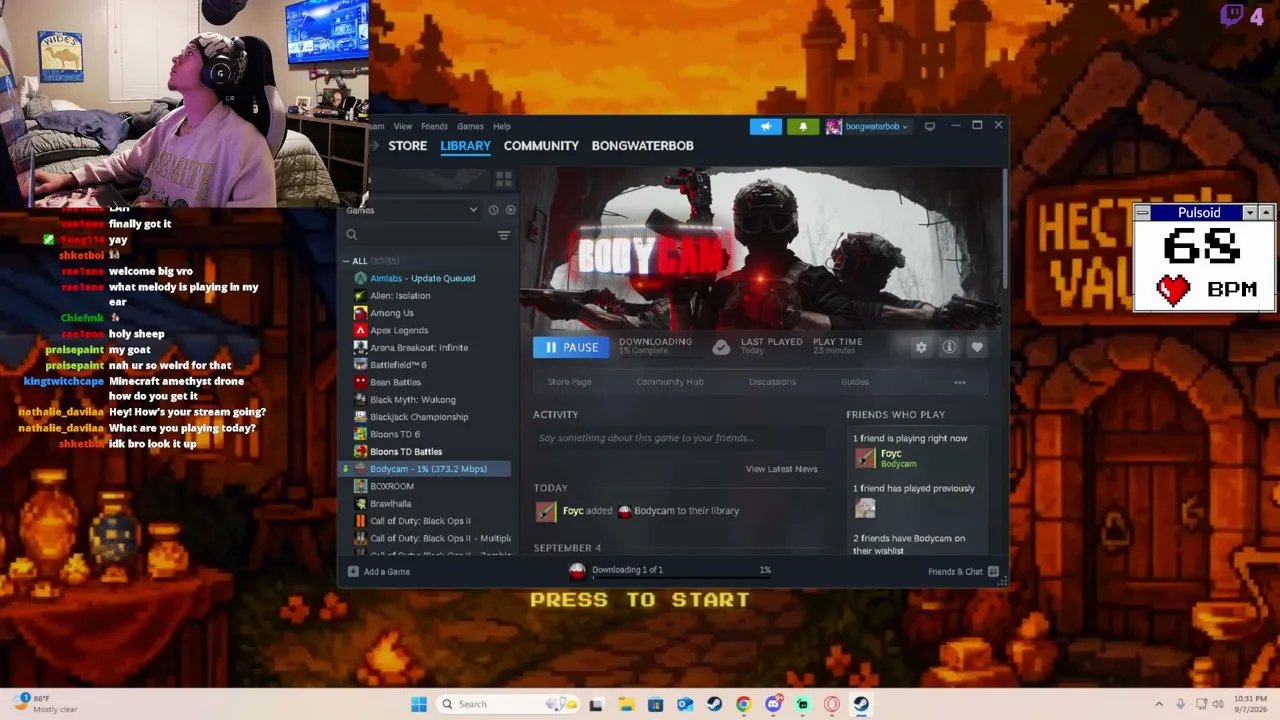Open Bodycam Store Page link
1280x720 pixels.
click(x=569, y=382)
